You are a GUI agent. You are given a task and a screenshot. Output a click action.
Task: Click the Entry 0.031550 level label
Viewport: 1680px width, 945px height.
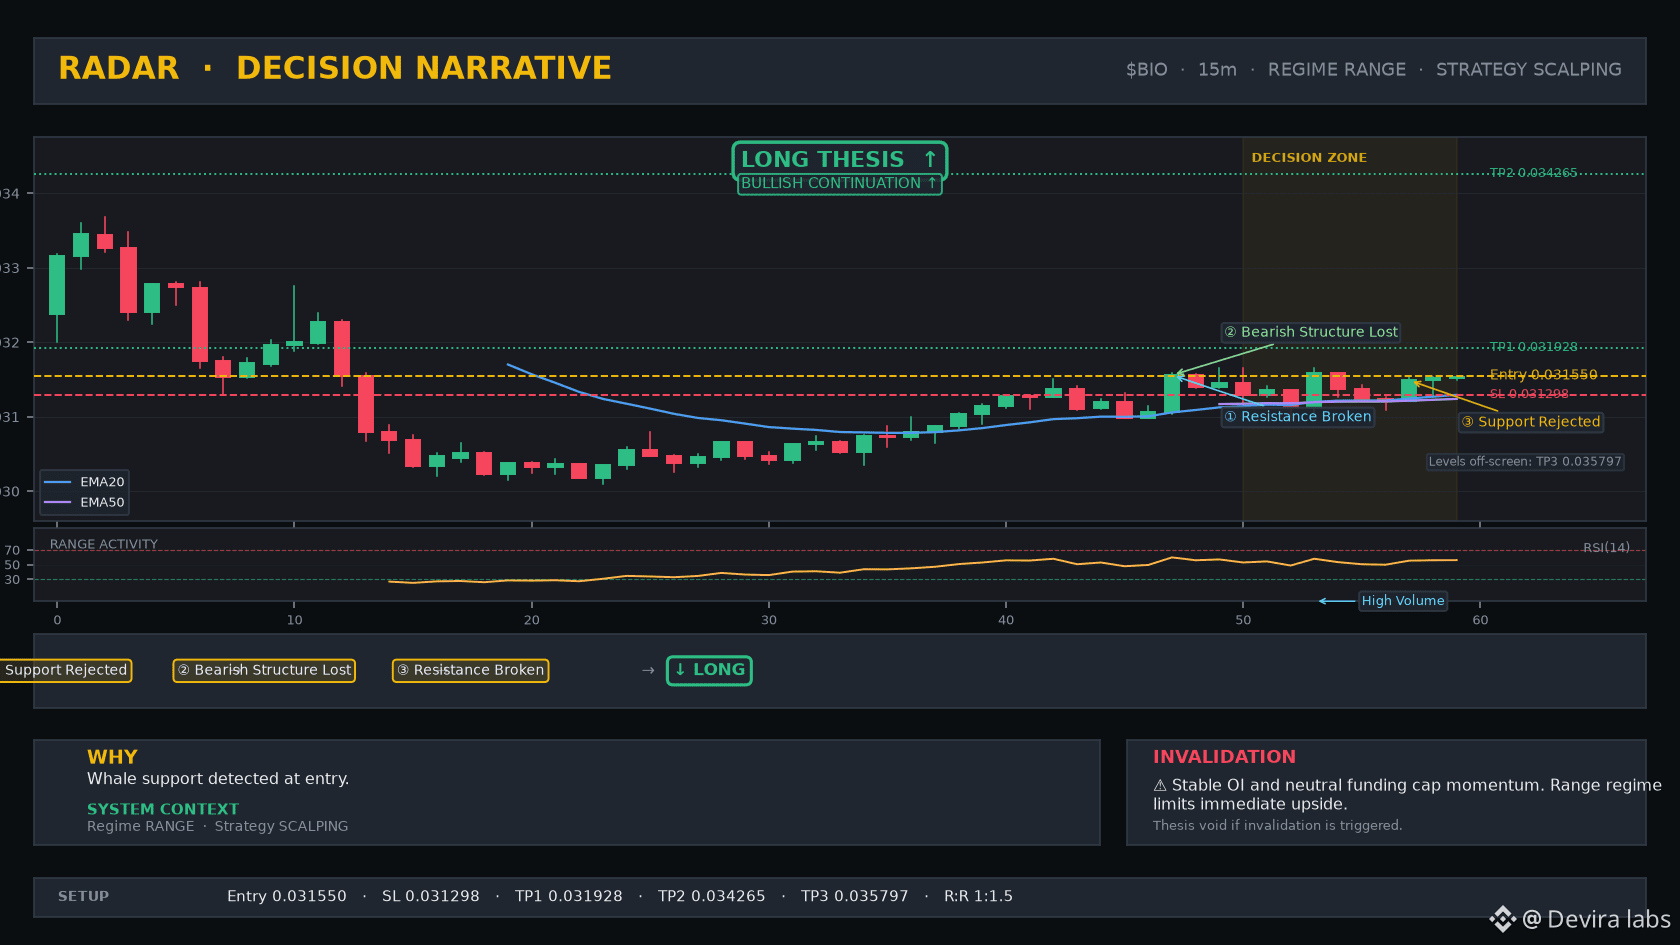(1543, 375)
